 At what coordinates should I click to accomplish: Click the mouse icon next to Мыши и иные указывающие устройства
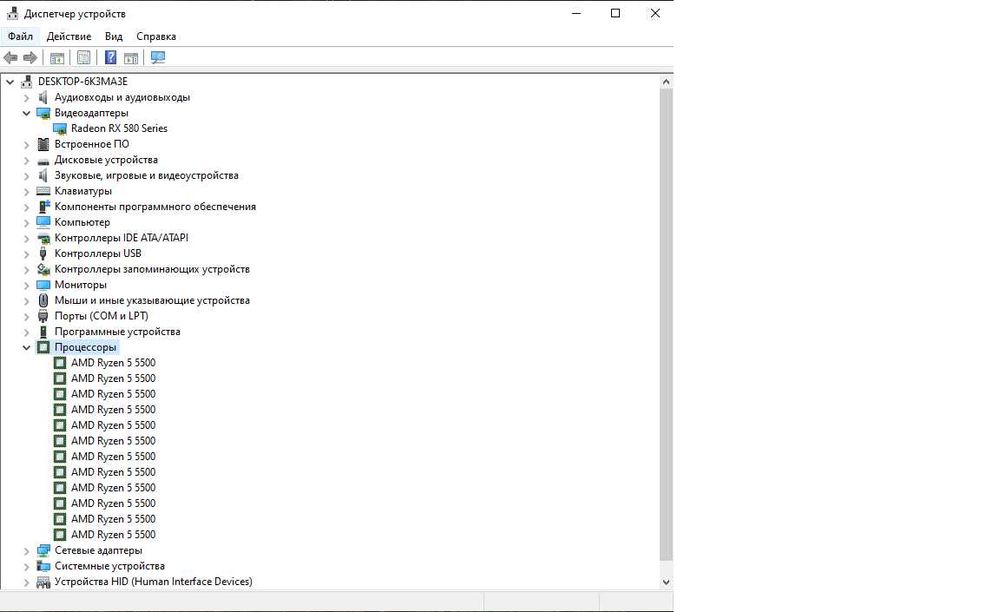coord(43,300)
